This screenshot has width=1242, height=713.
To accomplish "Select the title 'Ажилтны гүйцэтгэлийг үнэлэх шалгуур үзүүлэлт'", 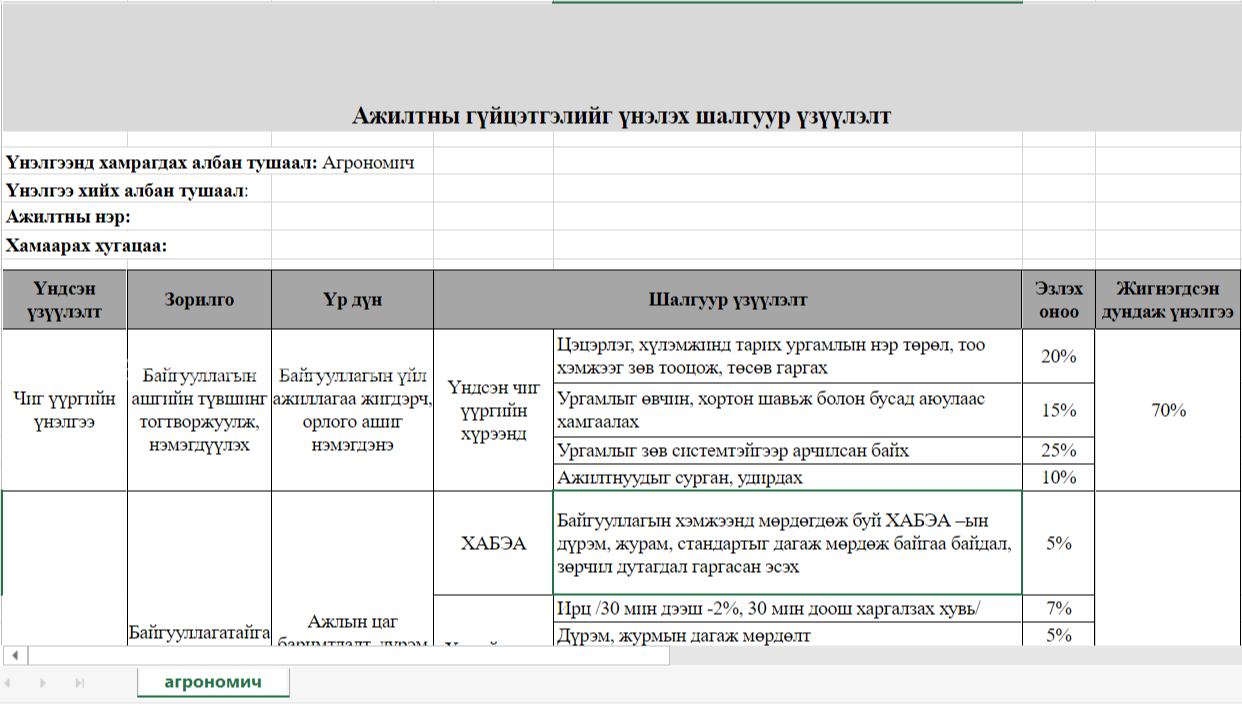I will 621,116.
